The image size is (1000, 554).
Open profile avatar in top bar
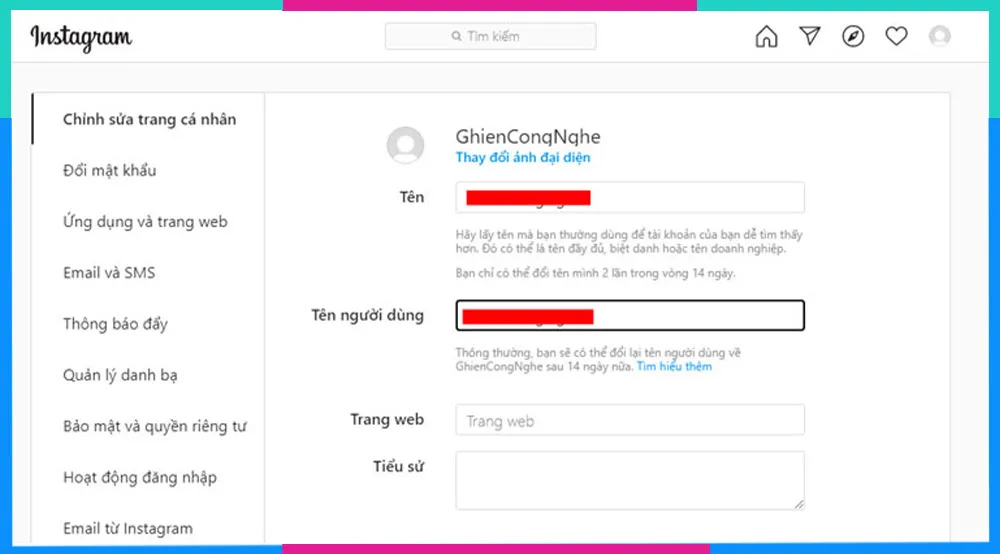[939, 36]
